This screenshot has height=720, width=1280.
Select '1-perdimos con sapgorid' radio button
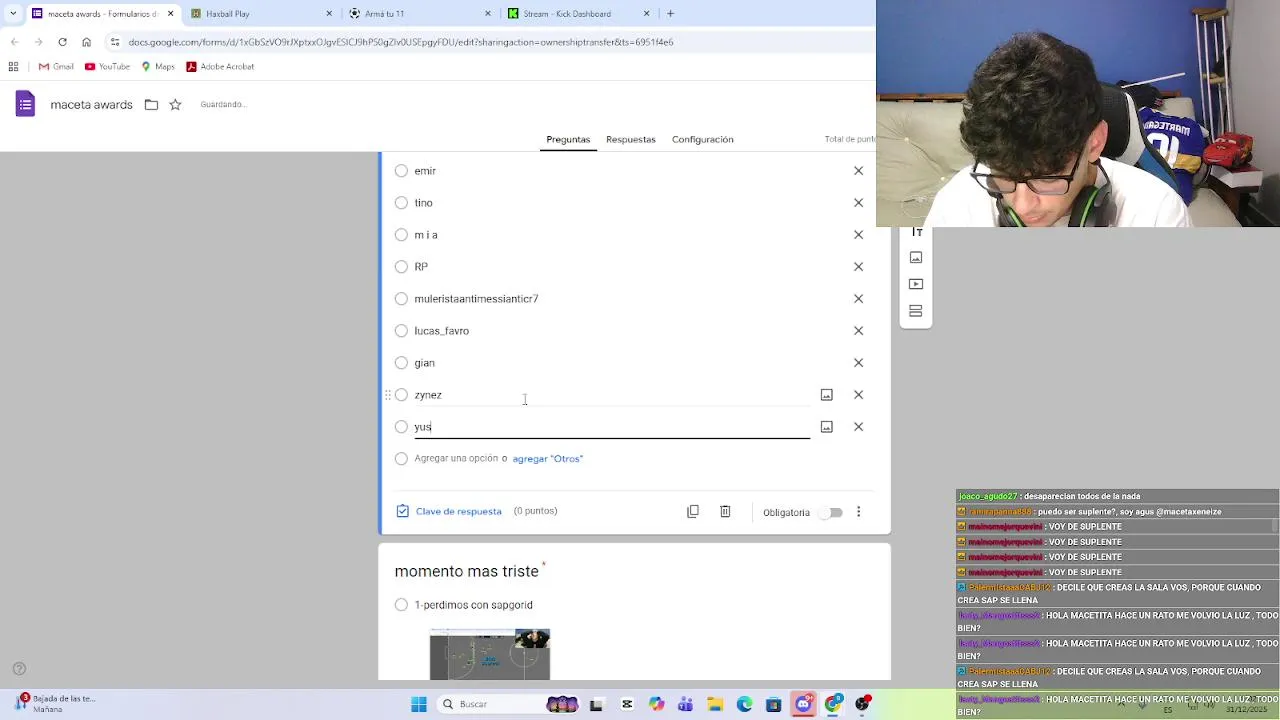point(401,605)
